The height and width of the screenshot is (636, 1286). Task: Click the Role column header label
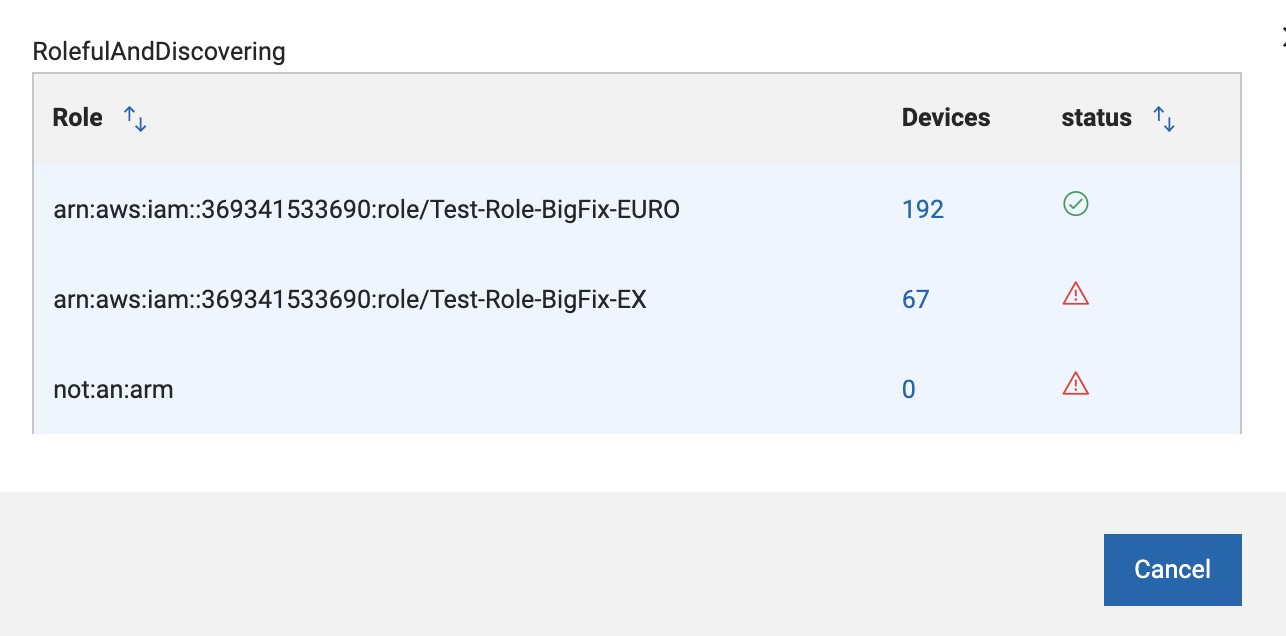coord(78,118)
